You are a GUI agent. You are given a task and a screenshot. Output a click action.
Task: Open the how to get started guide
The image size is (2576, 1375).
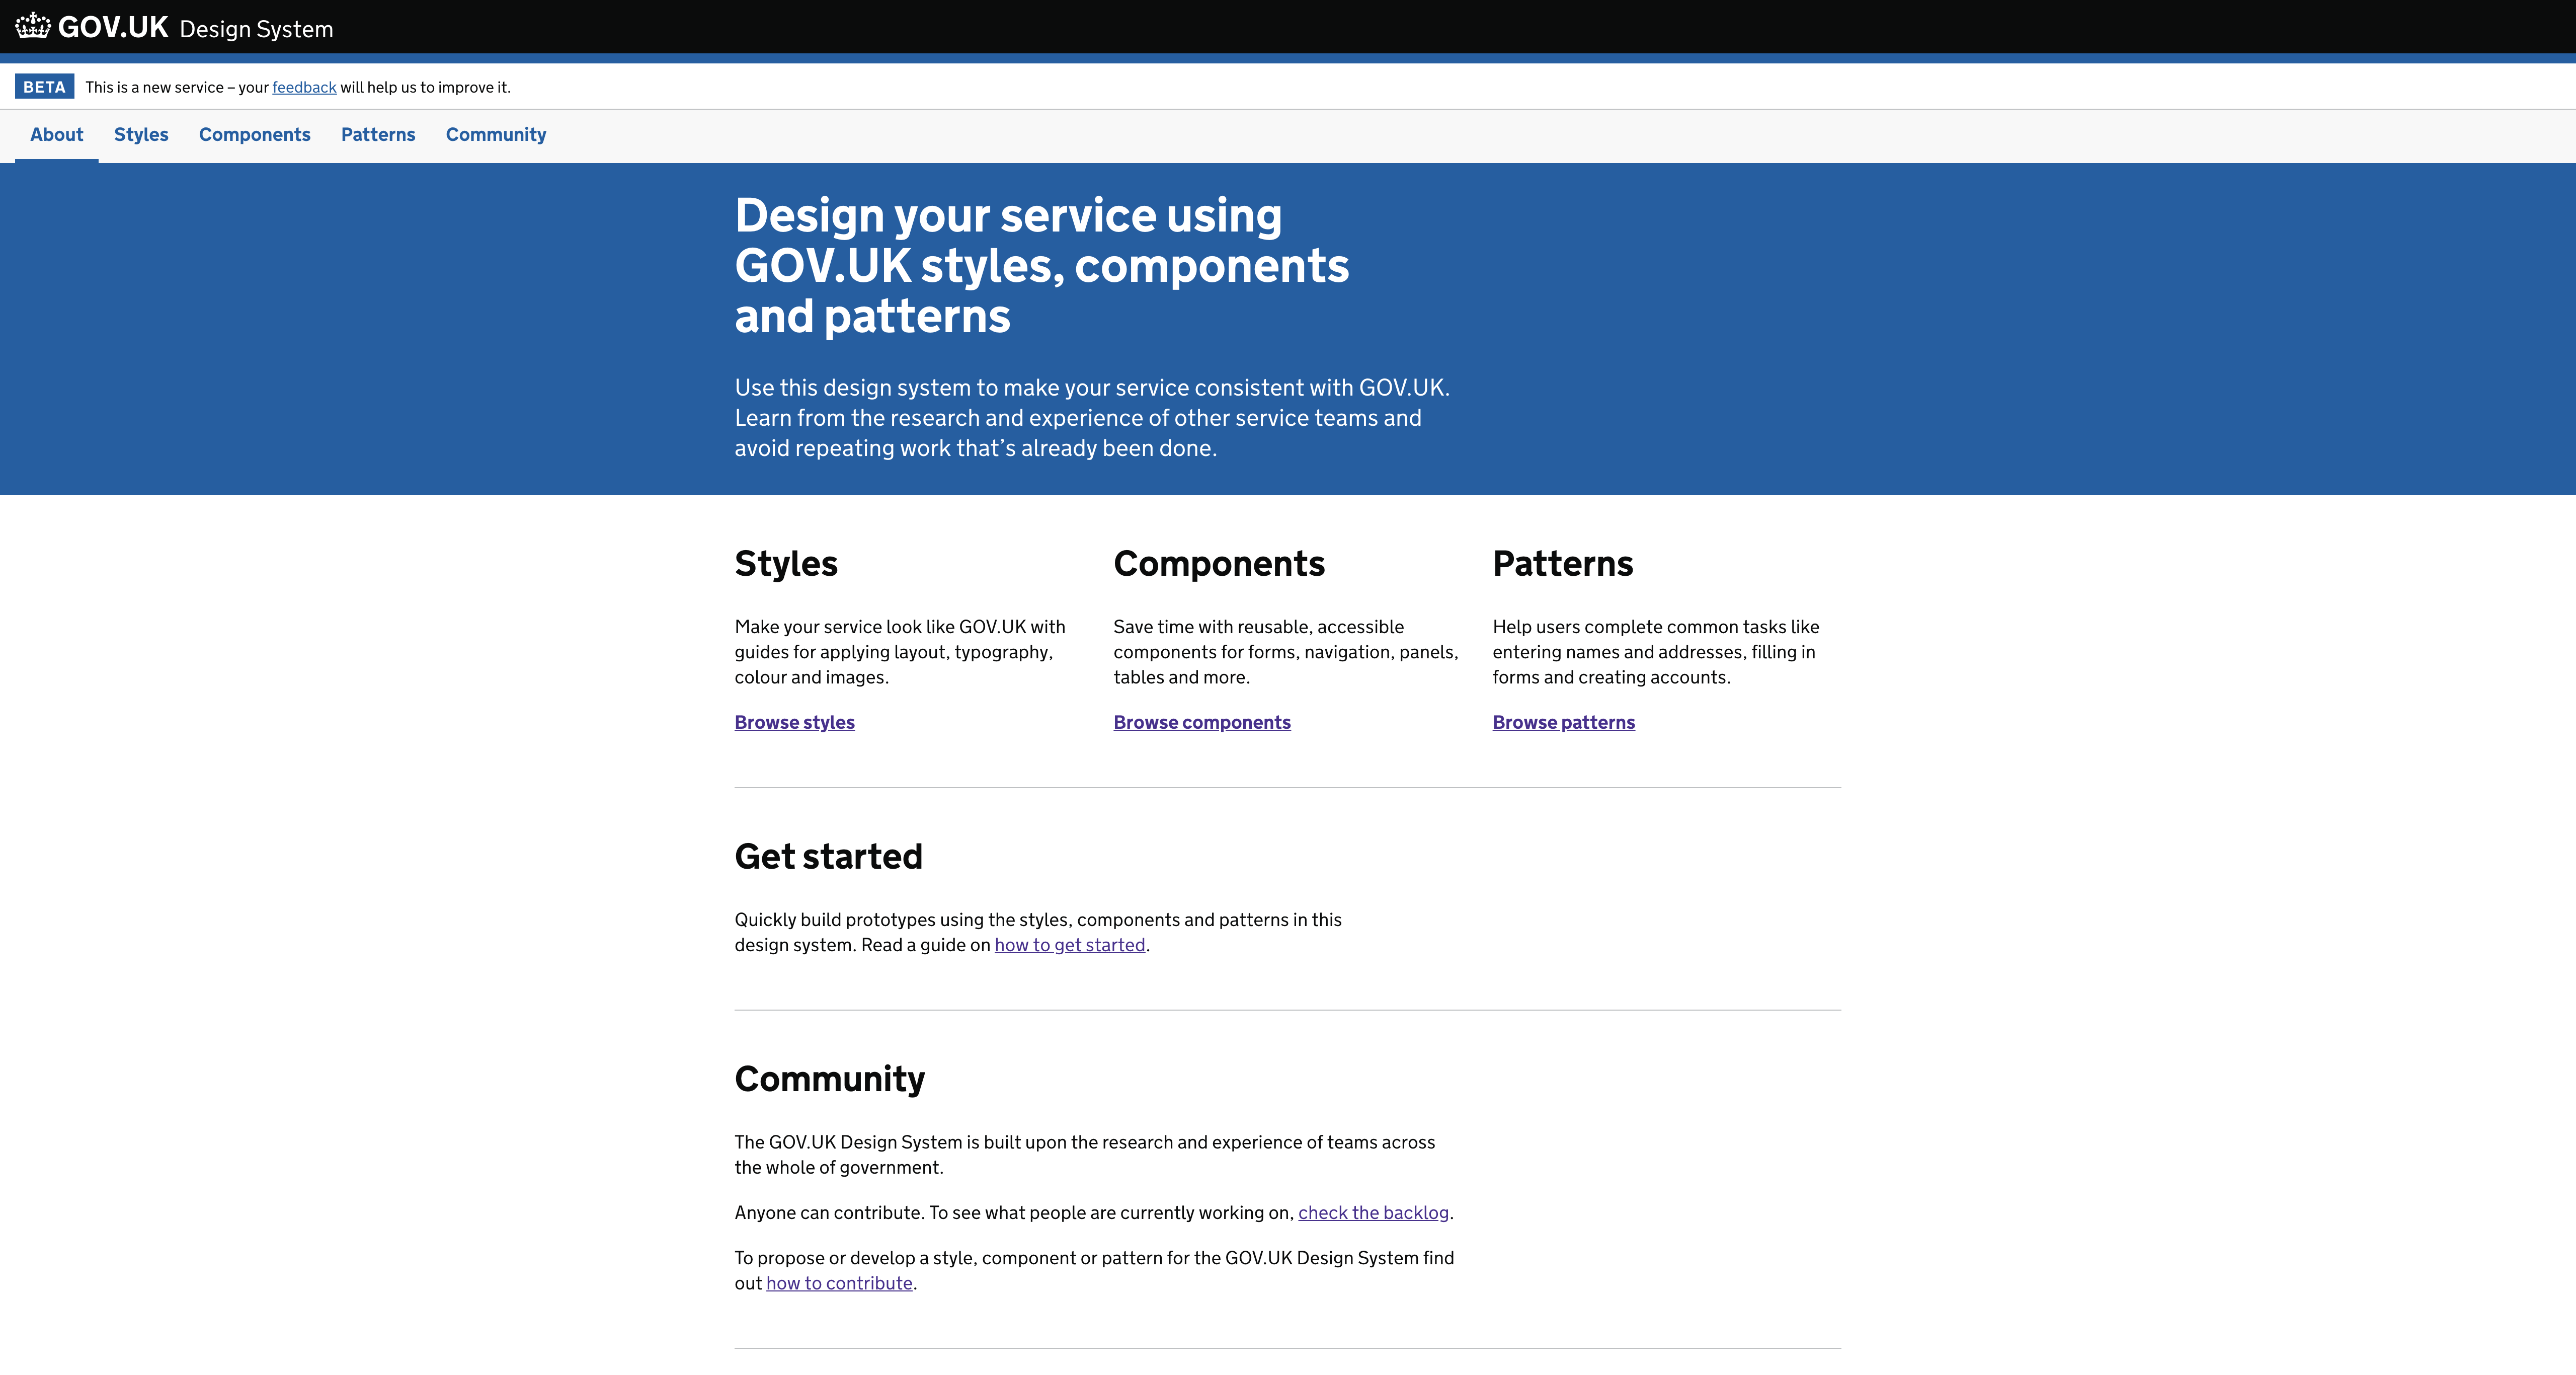click(x=1069, y=945)
